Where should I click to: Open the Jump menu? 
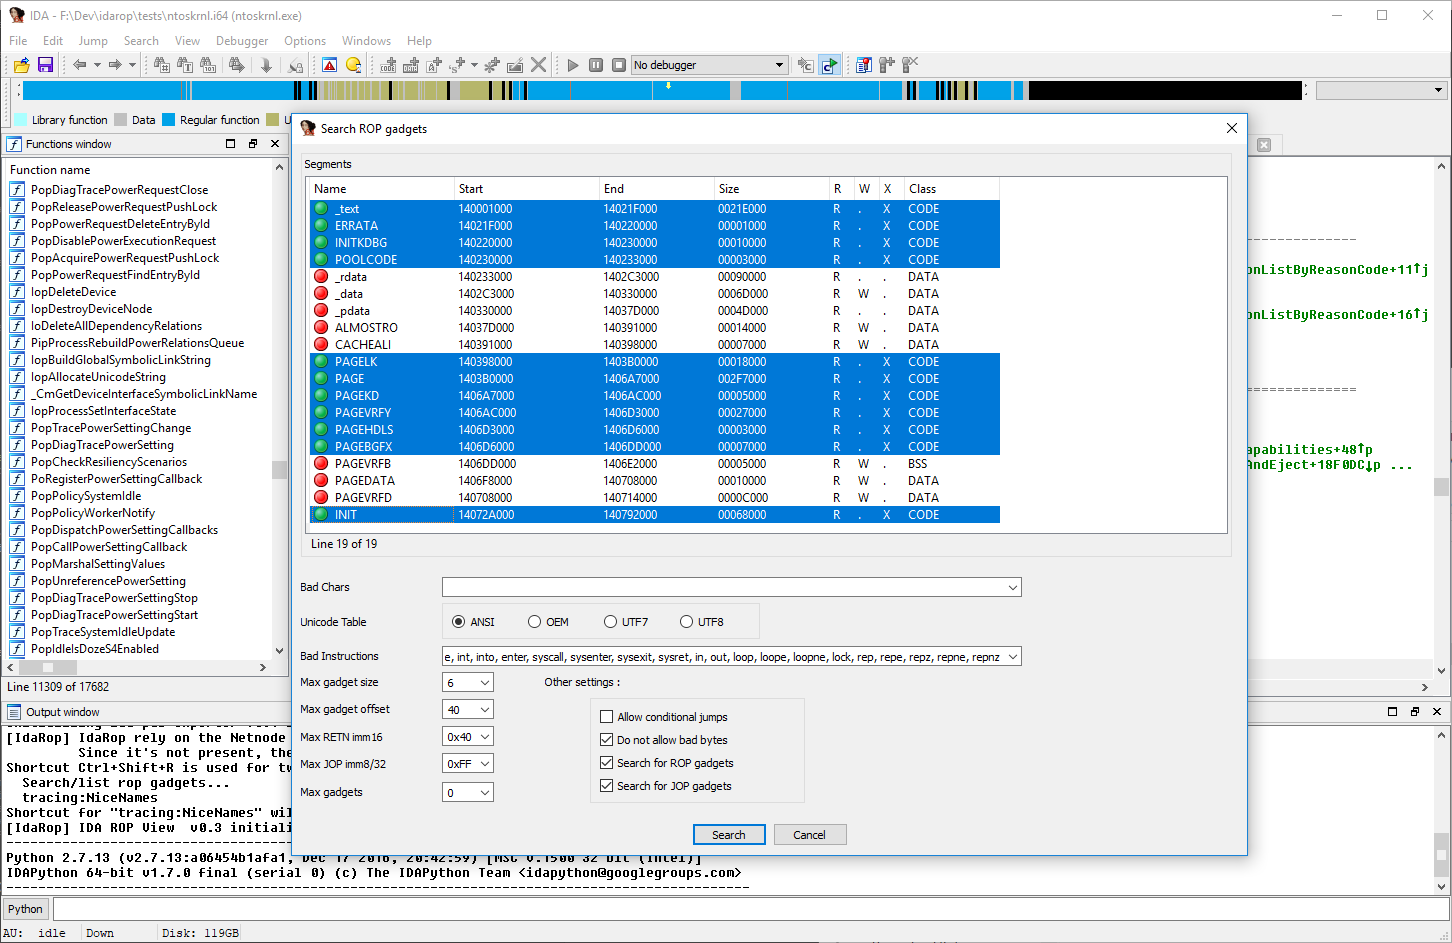pyautogui.click(x=93, y=41)
